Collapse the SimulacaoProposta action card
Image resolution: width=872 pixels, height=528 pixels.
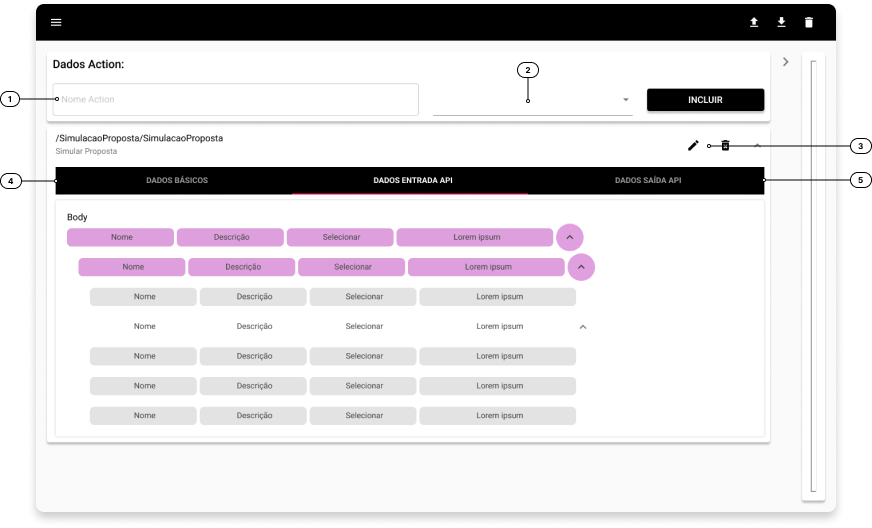coord(757,146)
